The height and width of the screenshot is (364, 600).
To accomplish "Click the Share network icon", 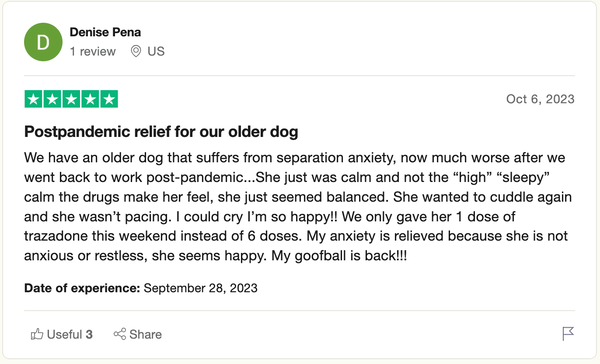I will coord(120,334).
